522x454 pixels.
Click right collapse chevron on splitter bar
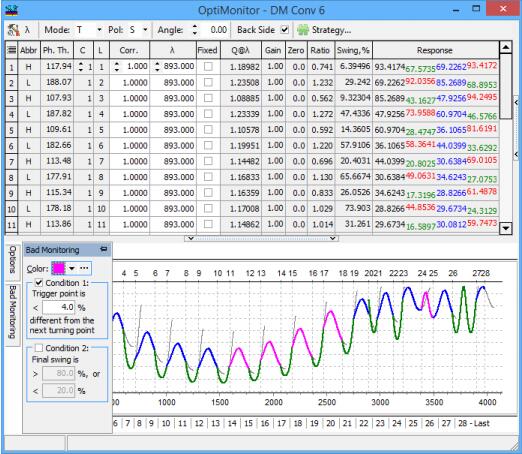pyautogui.click(x=332, y=238)
